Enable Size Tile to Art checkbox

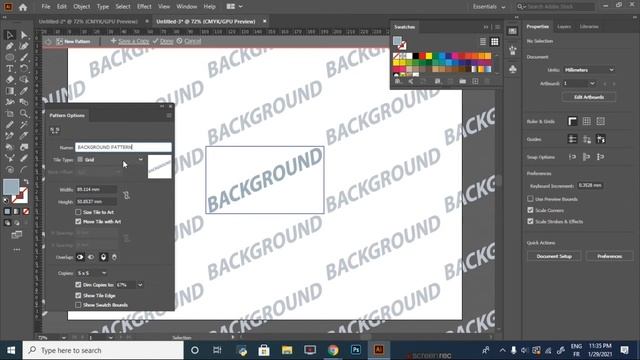coord(78,212)
